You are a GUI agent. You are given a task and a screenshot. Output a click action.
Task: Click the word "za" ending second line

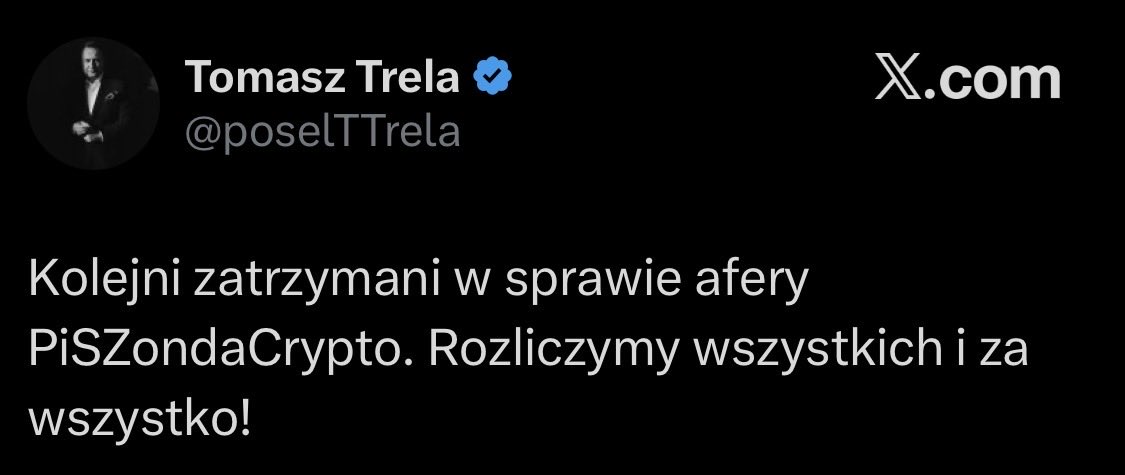(x=1006, y=351)
